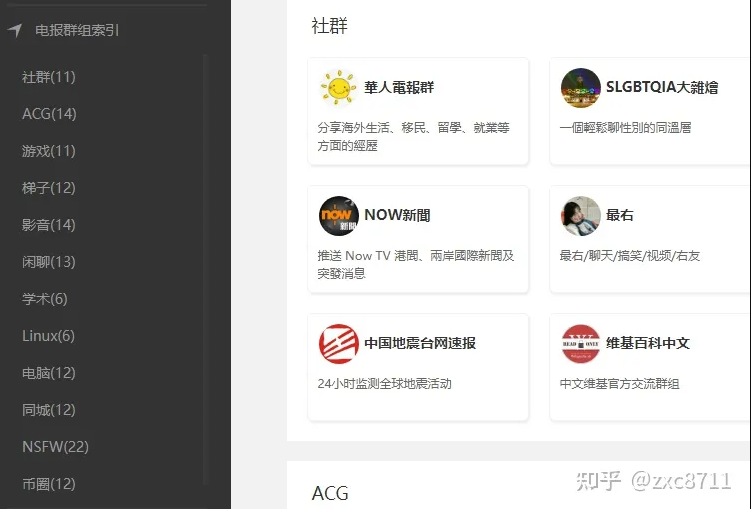Click the SLGBTQIA大雜燴 night-lights avatar
The width and height of the screenshot is (751, 509).
pyautogui.click(x=580, y=88)
